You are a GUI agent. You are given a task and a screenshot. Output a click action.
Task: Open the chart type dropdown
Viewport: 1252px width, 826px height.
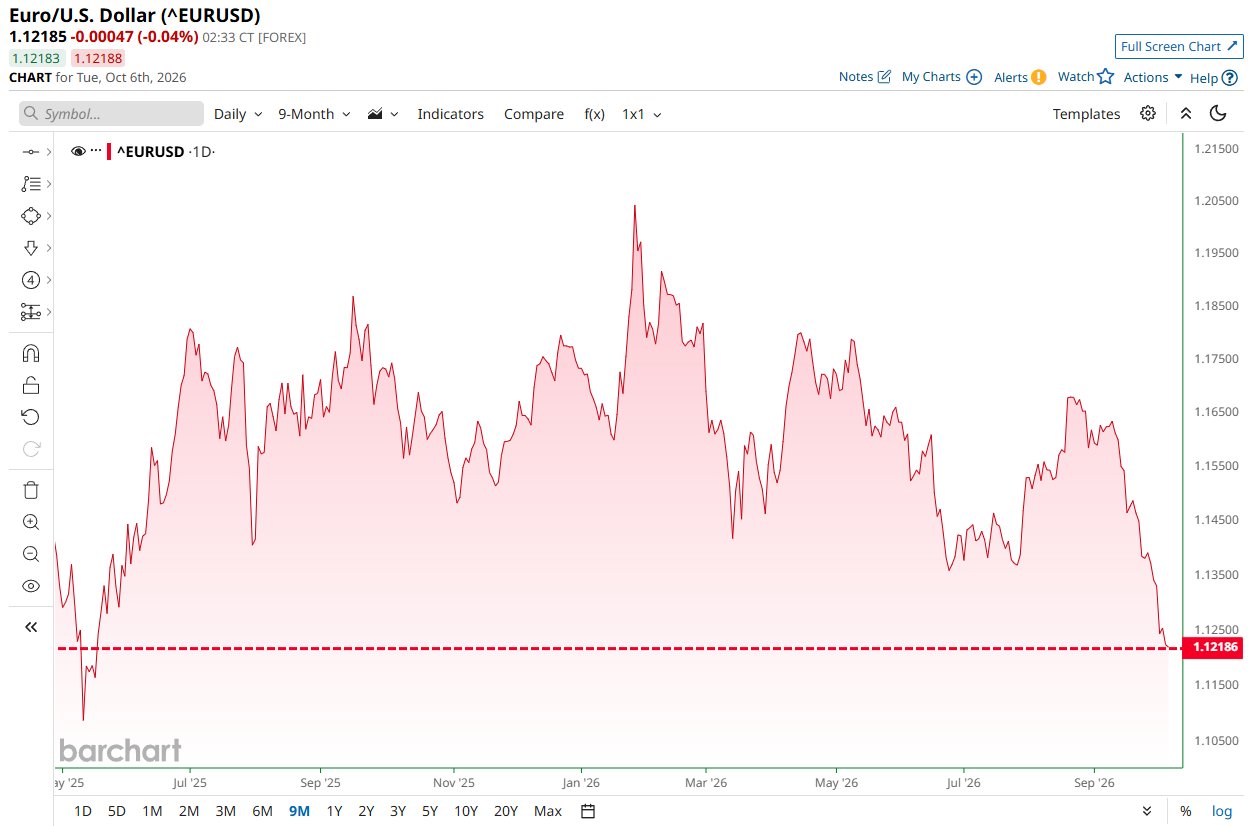(x=383, y=114)
